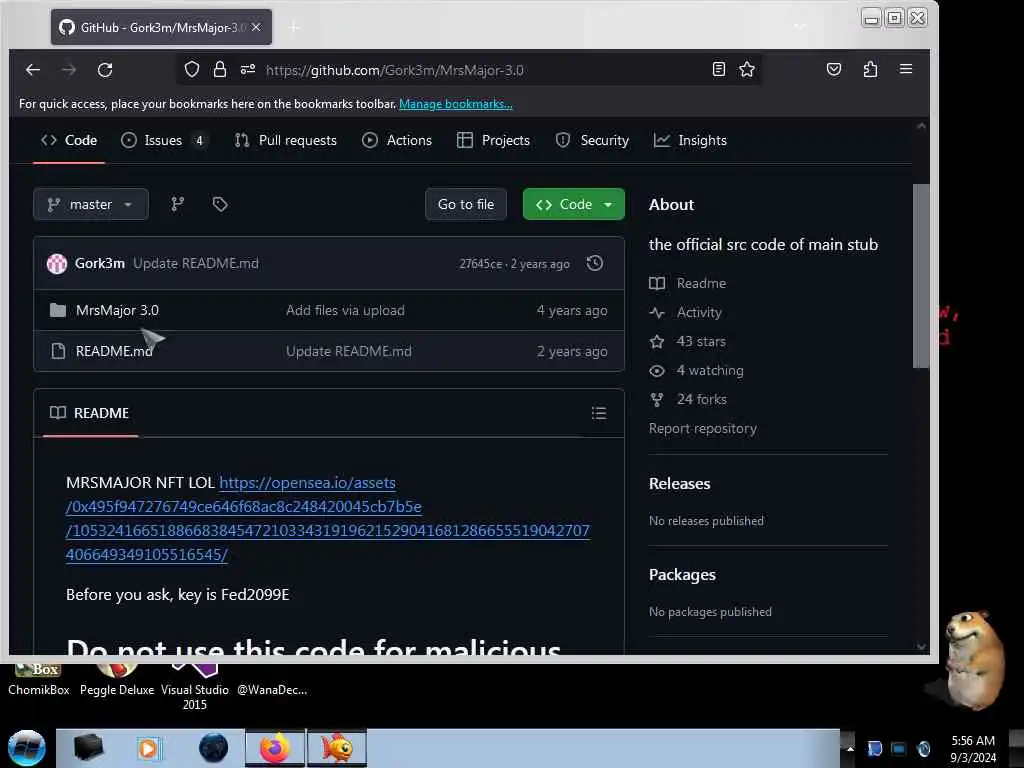Launch media player from taskbar
The width and height of the screenshot is (1024, 768).
tap(148, 748)
